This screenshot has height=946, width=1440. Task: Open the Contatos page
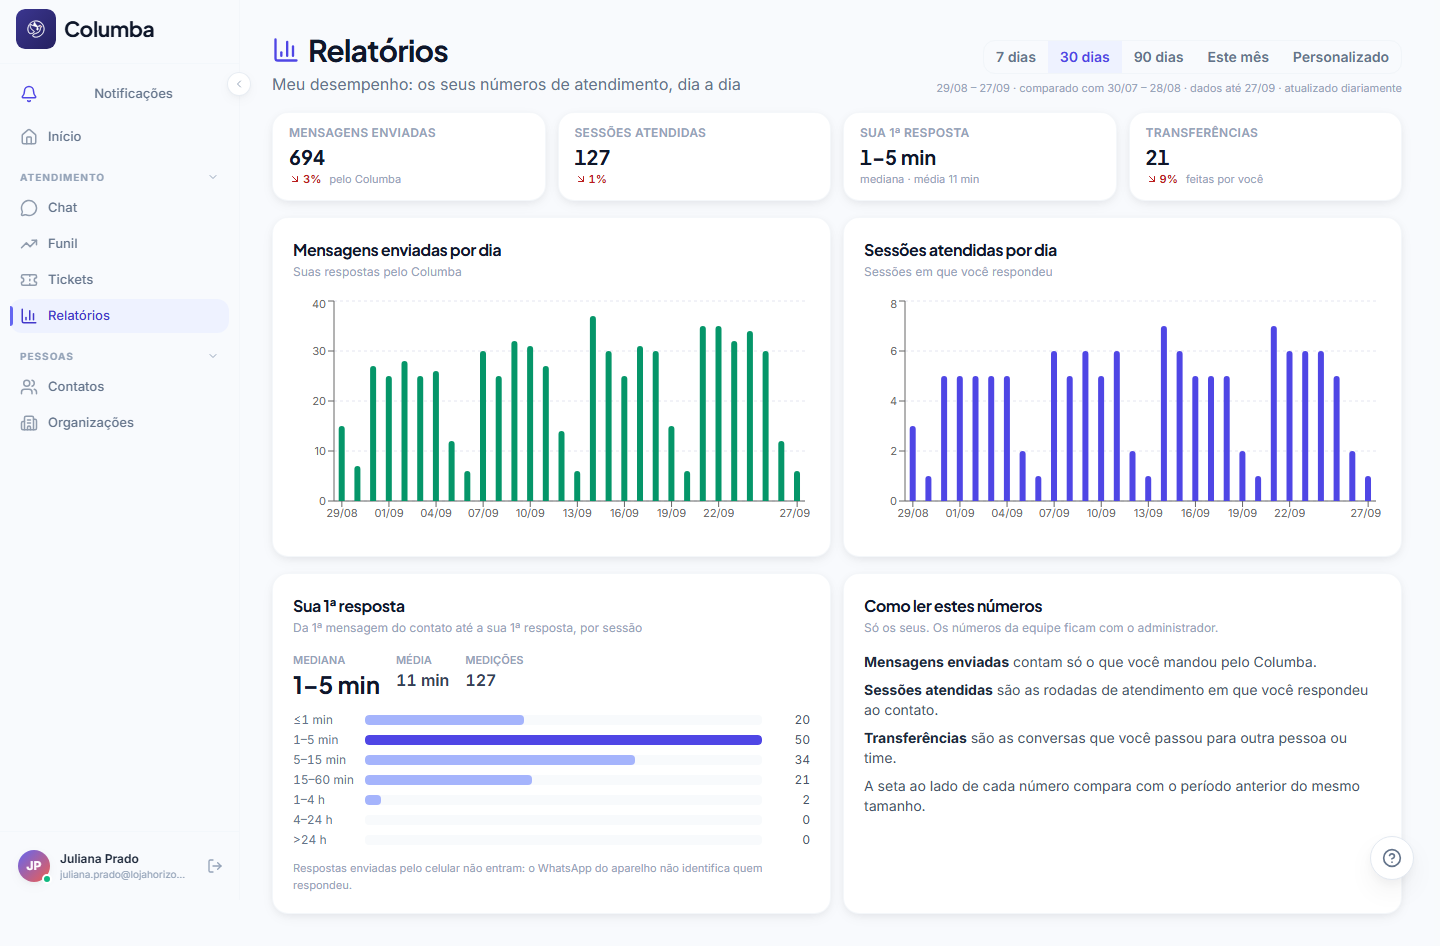(x=120, y=387)
